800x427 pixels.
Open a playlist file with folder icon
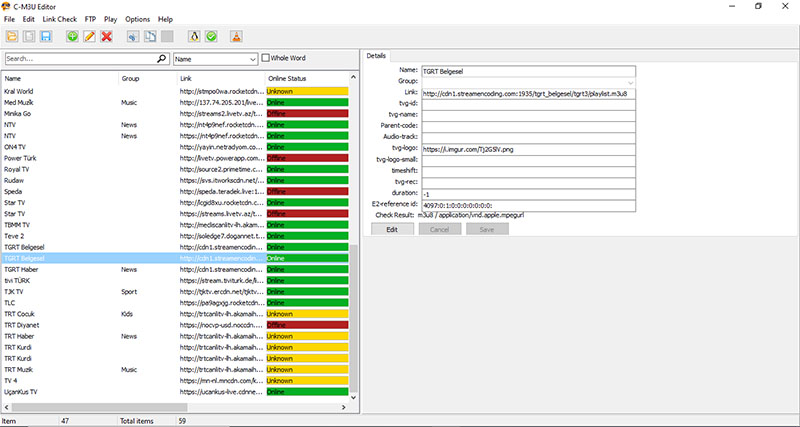point(11,36)
